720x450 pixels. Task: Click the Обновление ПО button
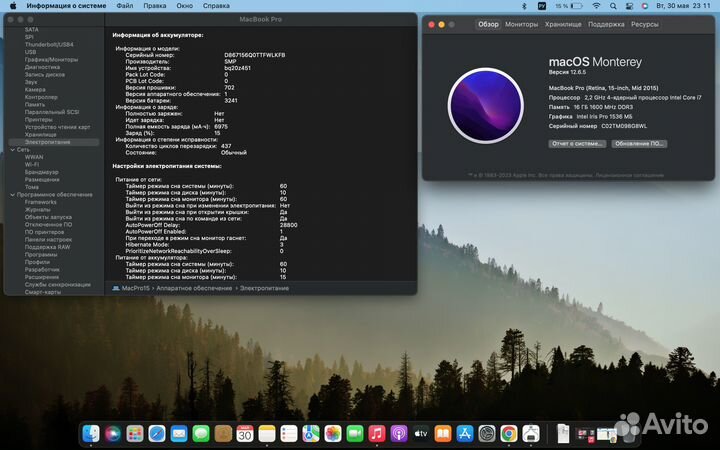pos(639,144)
